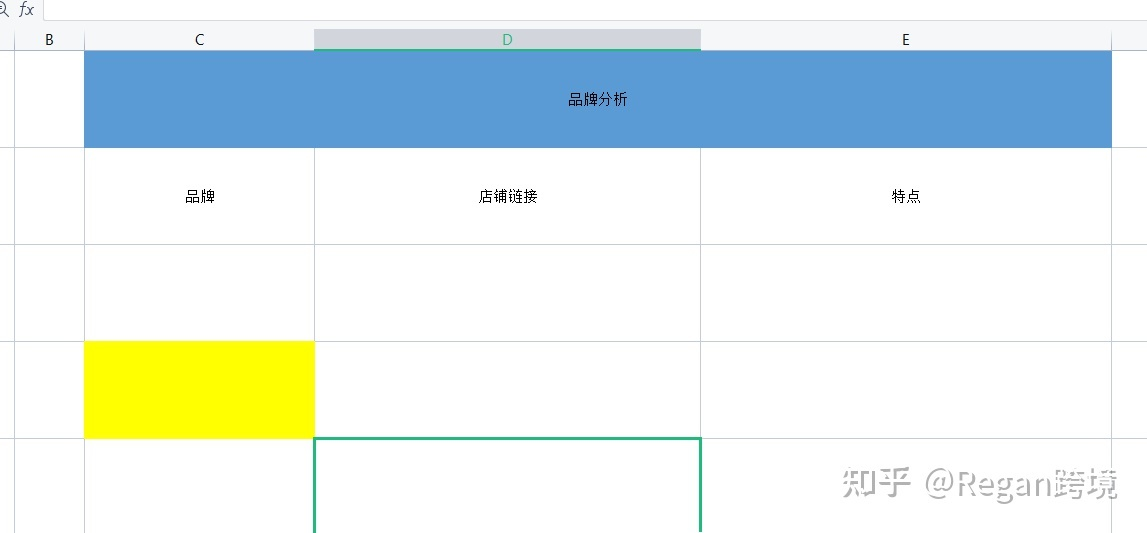Select the yellow filled cell
Screen dimensions: 1147x533
(x=199, y=389)
